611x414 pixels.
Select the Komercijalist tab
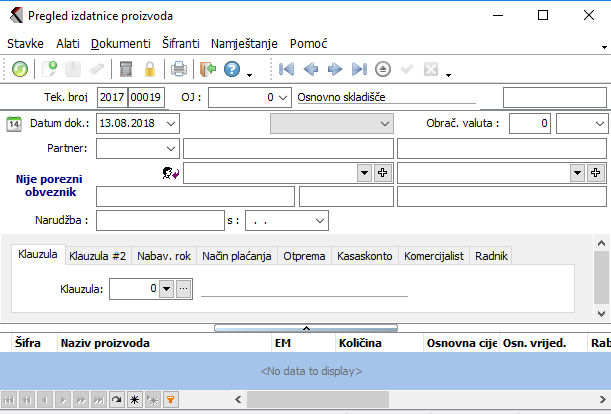(433, 256)
